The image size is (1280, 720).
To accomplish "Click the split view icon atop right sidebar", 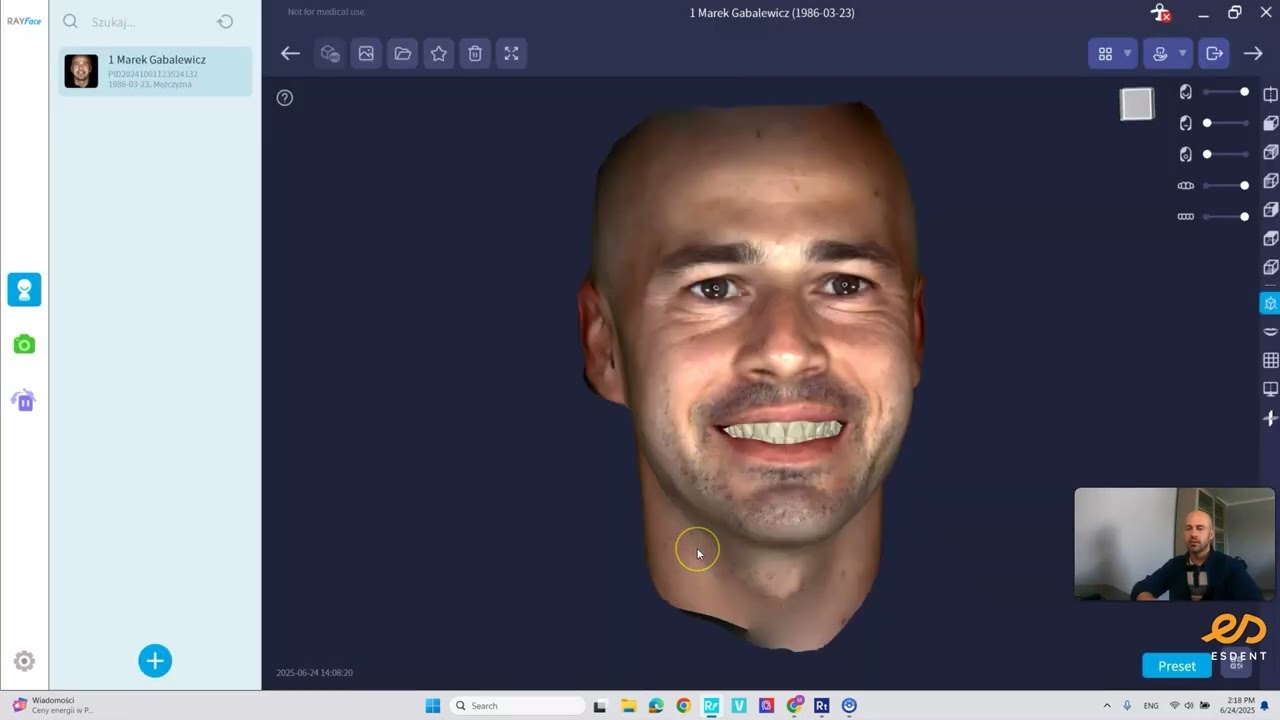I will coord(1271,94).
